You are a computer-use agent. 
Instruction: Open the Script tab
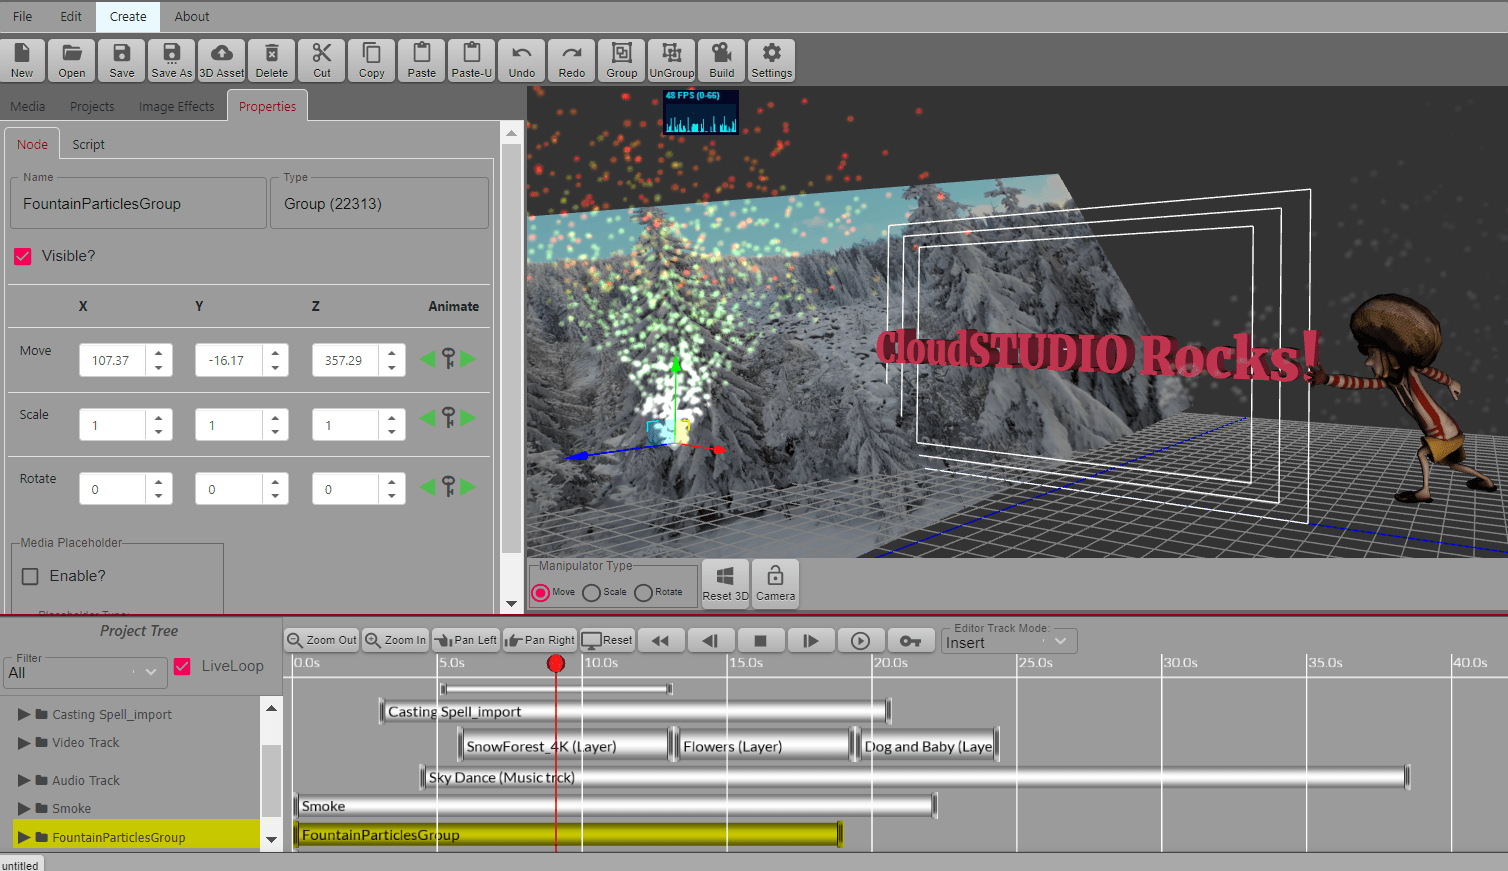click(88, 144)
